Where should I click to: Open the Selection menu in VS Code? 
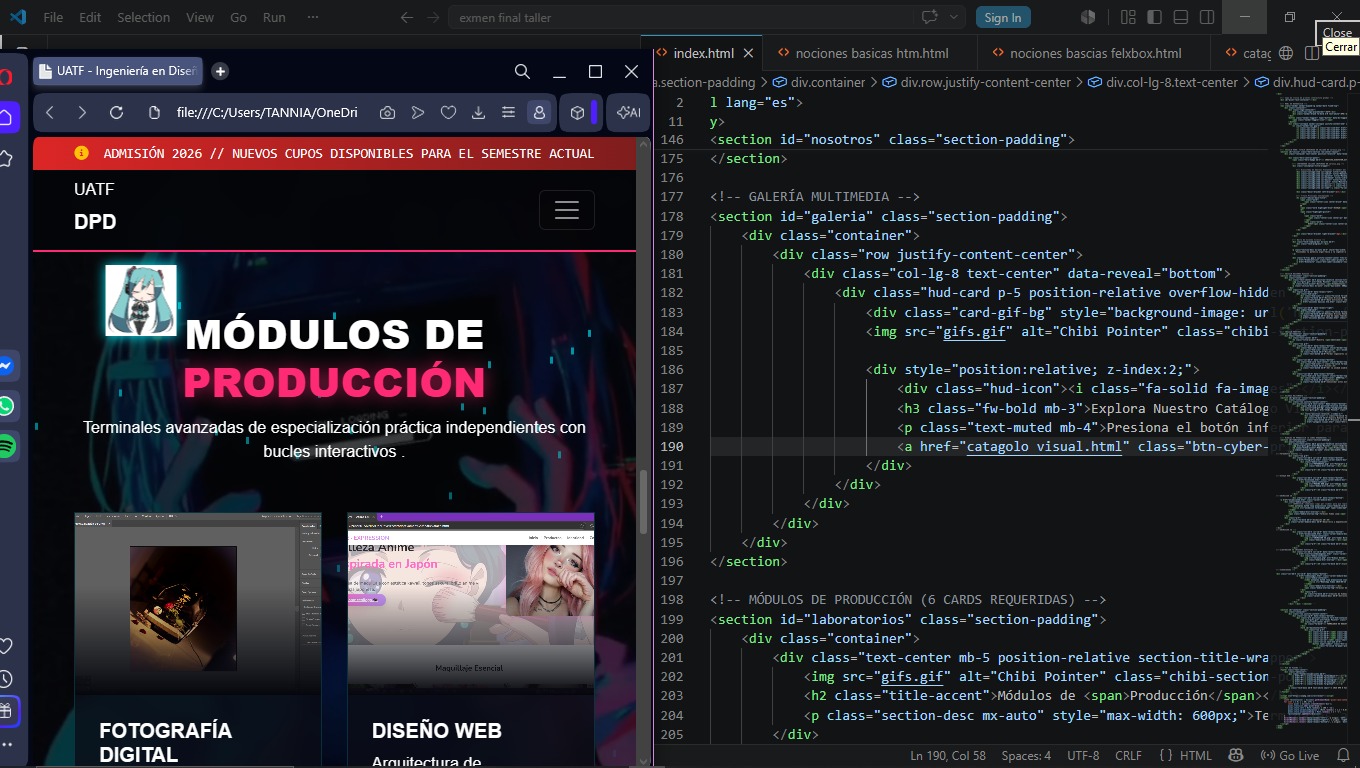143,17
